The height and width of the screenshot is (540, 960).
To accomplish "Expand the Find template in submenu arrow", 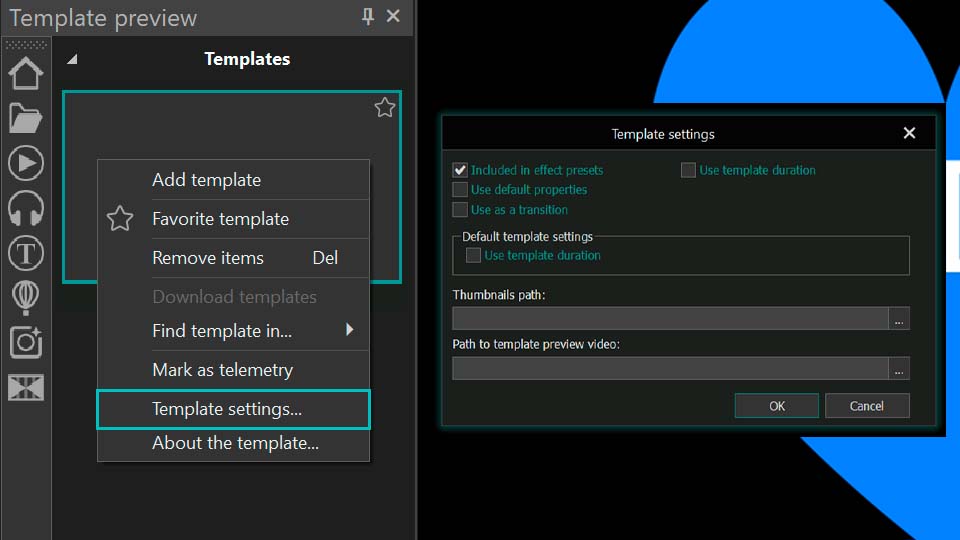I will (350, 330).
